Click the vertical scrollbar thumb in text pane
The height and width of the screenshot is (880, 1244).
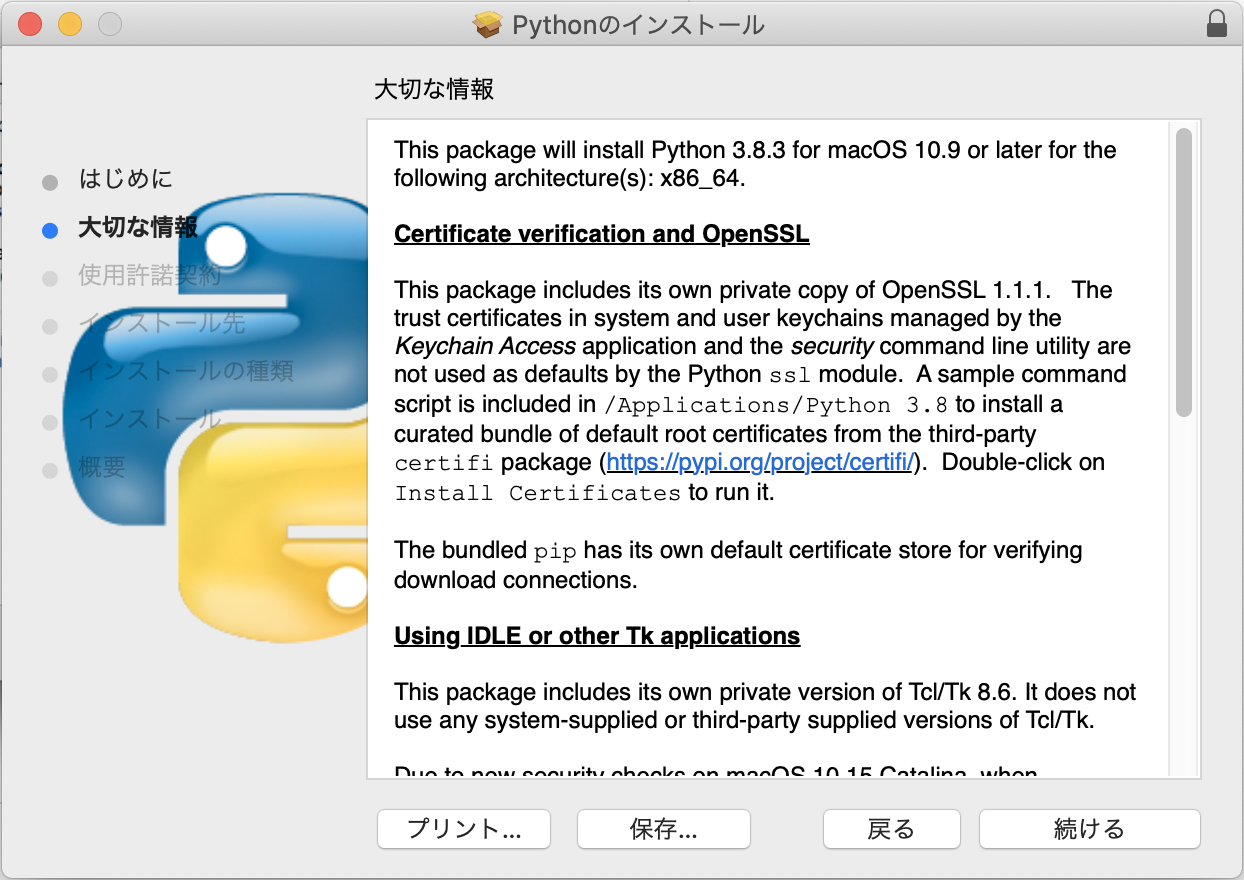(1184, 272)
